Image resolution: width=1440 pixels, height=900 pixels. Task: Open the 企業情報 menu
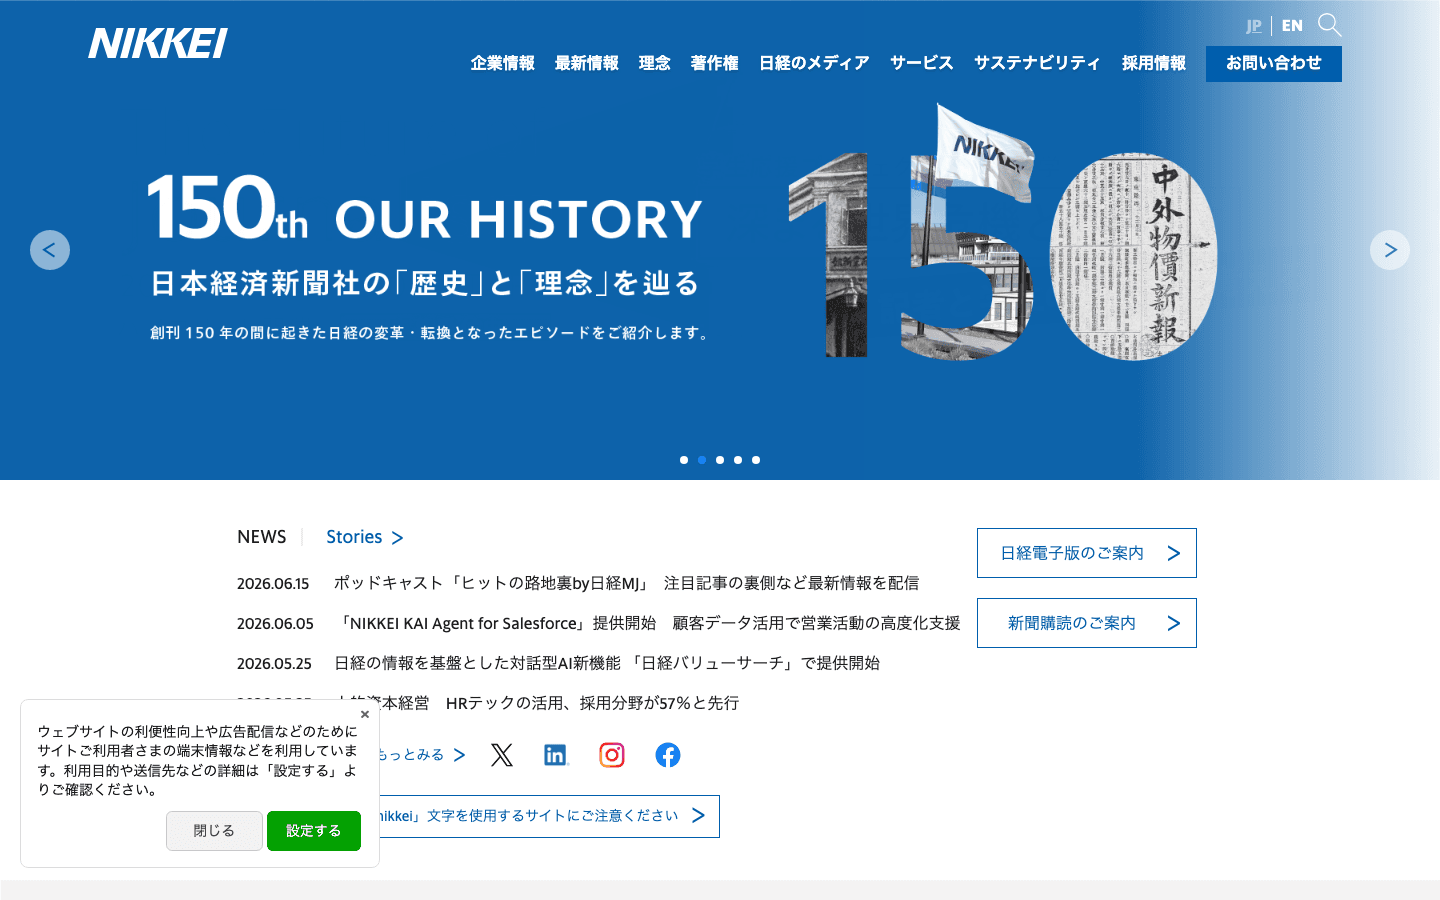[x=503, y=63]
